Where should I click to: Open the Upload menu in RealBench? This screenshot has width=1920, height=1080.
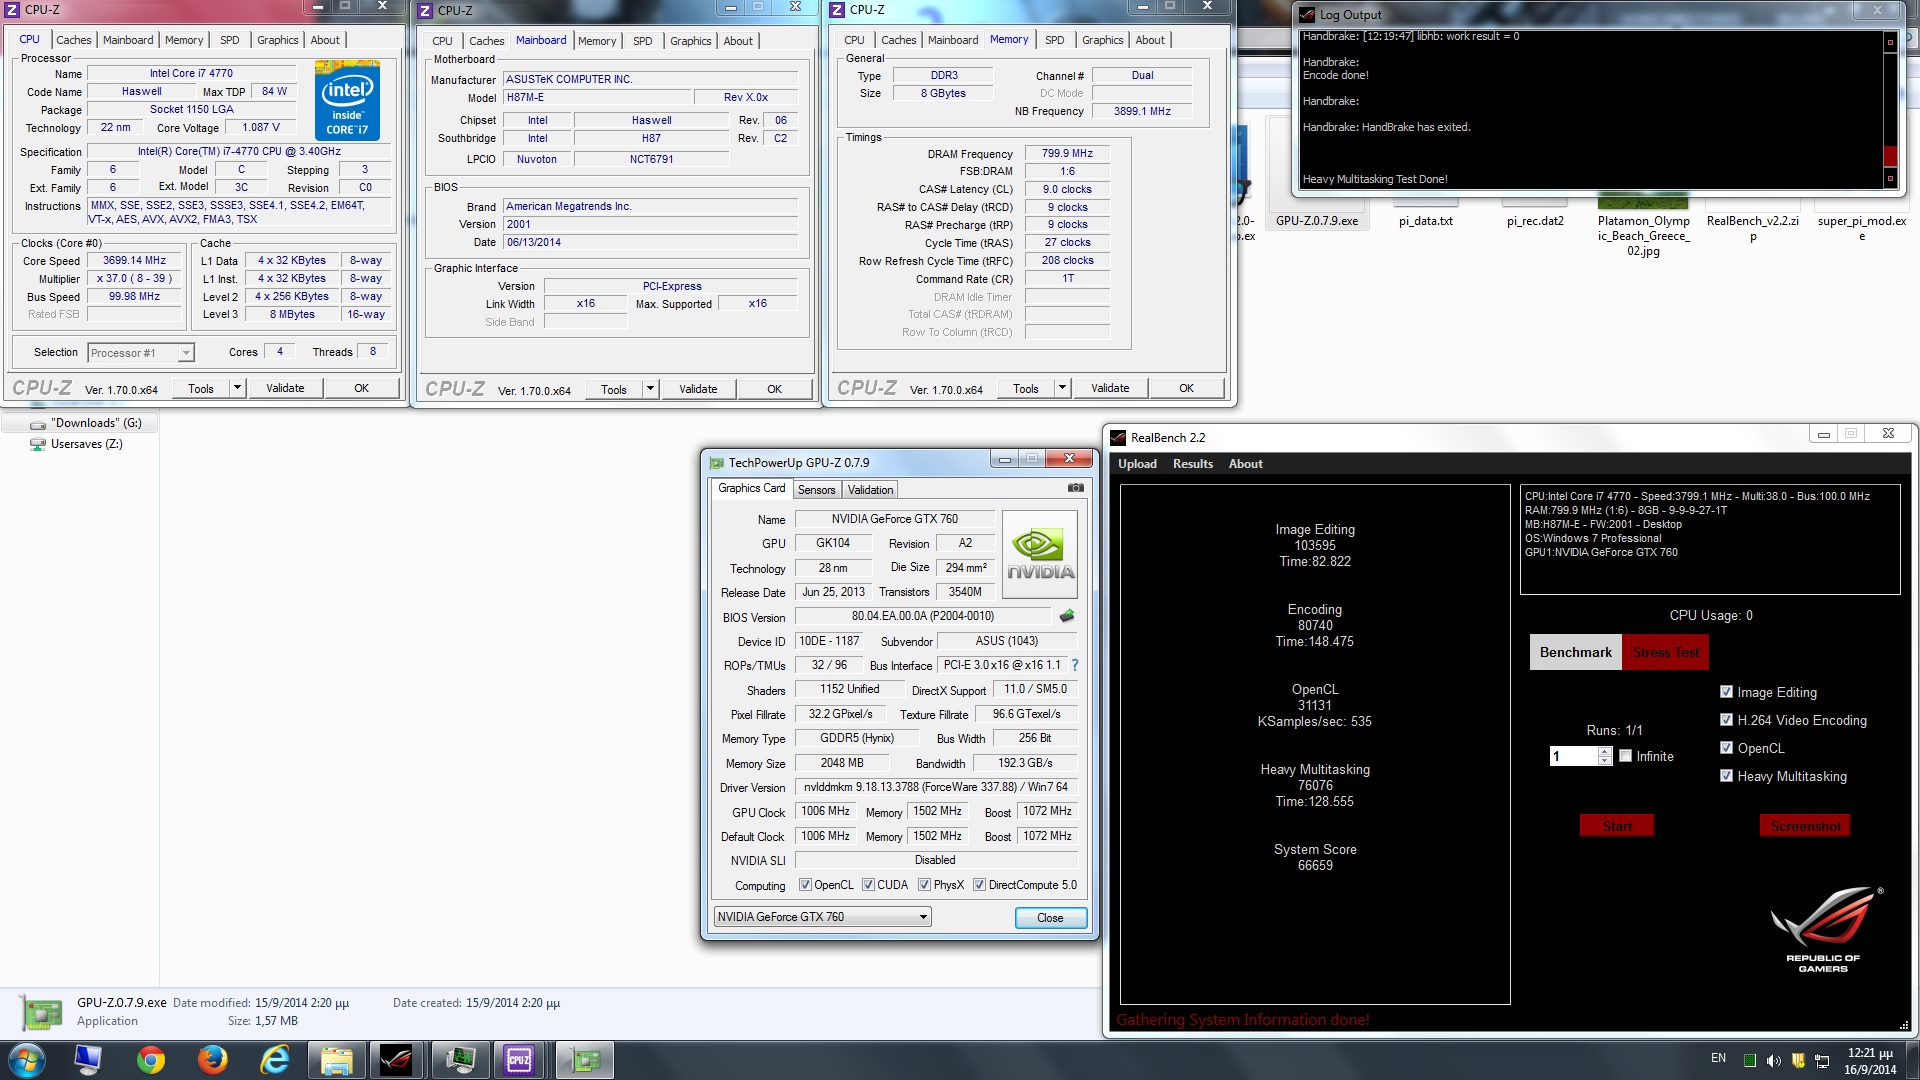pos(1137,464)
